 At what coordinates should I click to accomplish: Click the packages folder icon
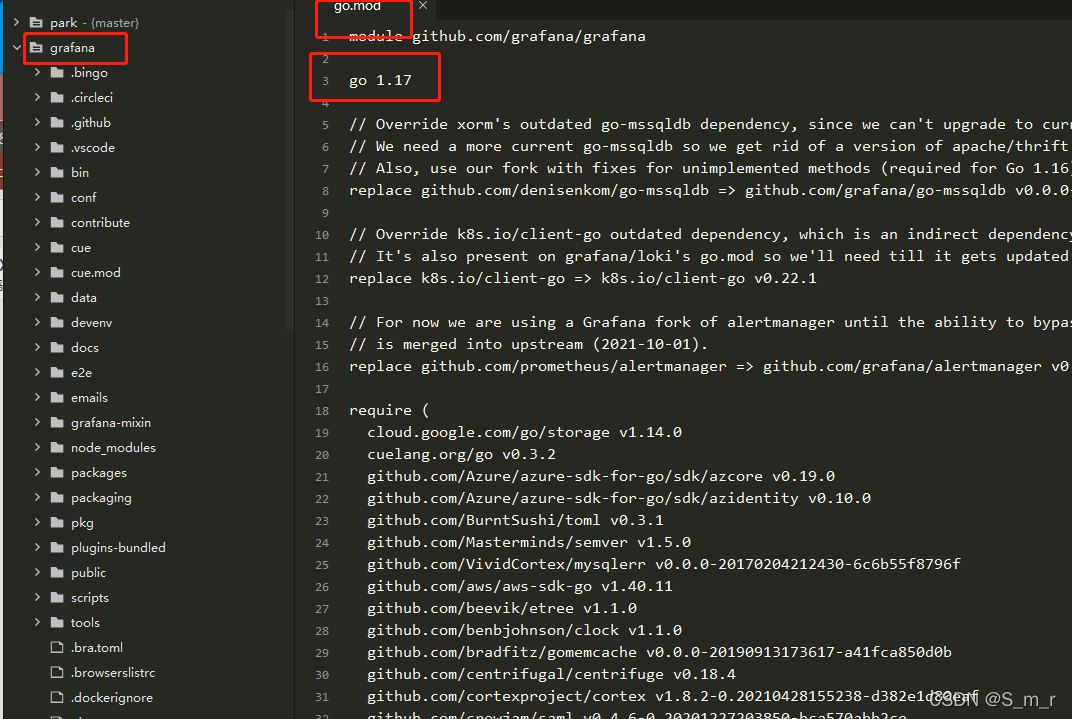click(x=57, y=472)
